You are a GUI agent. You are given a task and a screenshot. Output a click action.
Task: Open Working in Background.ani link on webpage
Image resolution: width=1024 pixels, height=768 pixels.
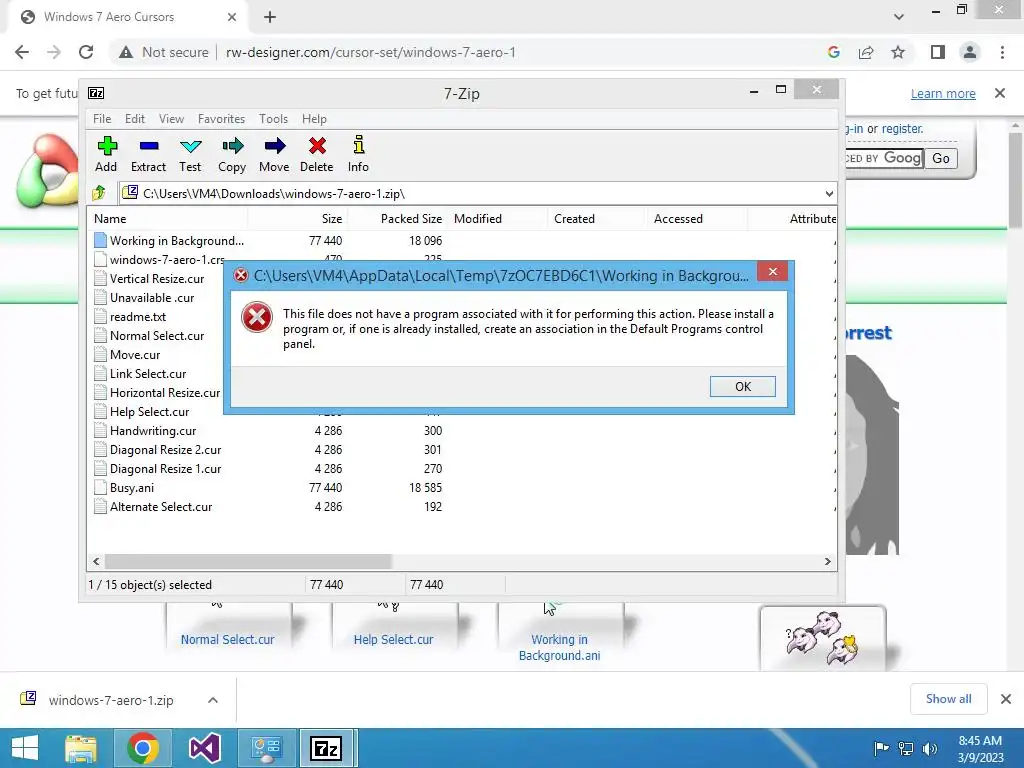560,647
